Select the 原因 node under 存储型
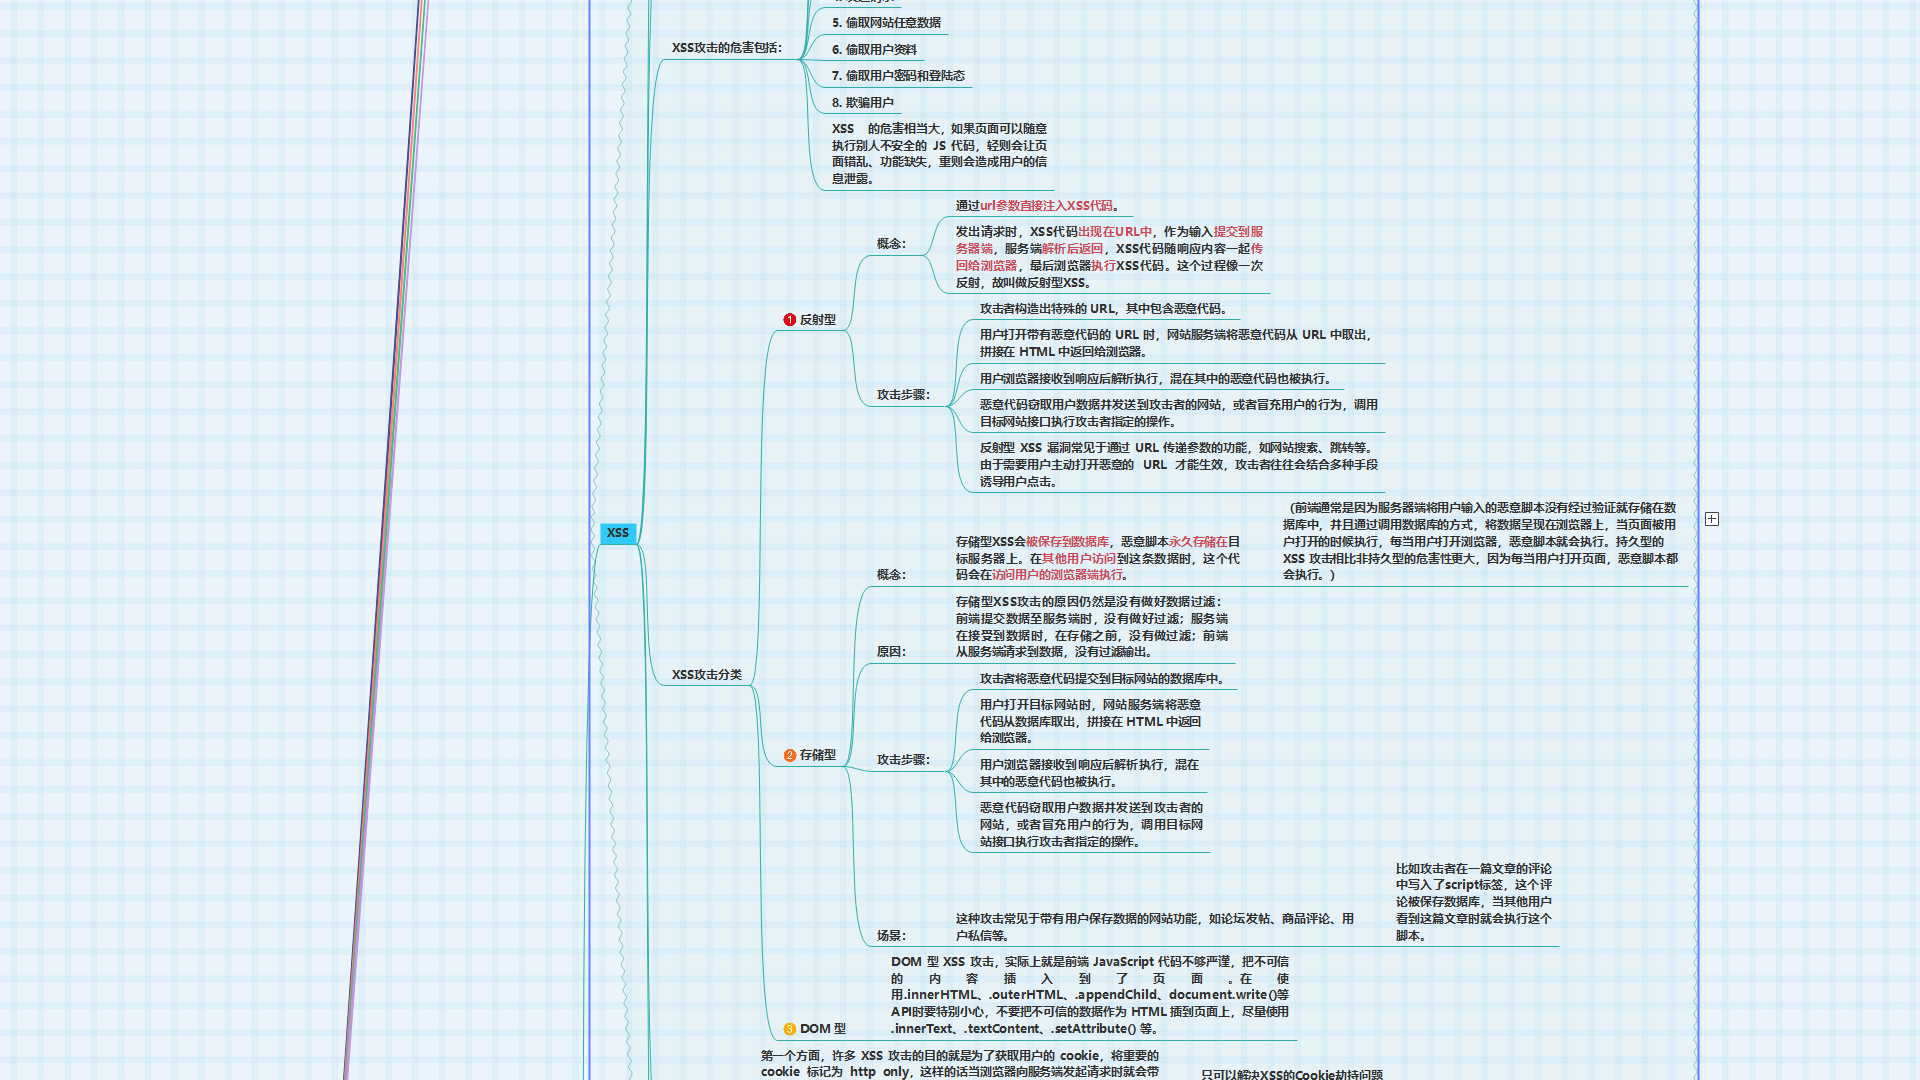Screen dimensions: 1920x1080 (x=891, y=652)
